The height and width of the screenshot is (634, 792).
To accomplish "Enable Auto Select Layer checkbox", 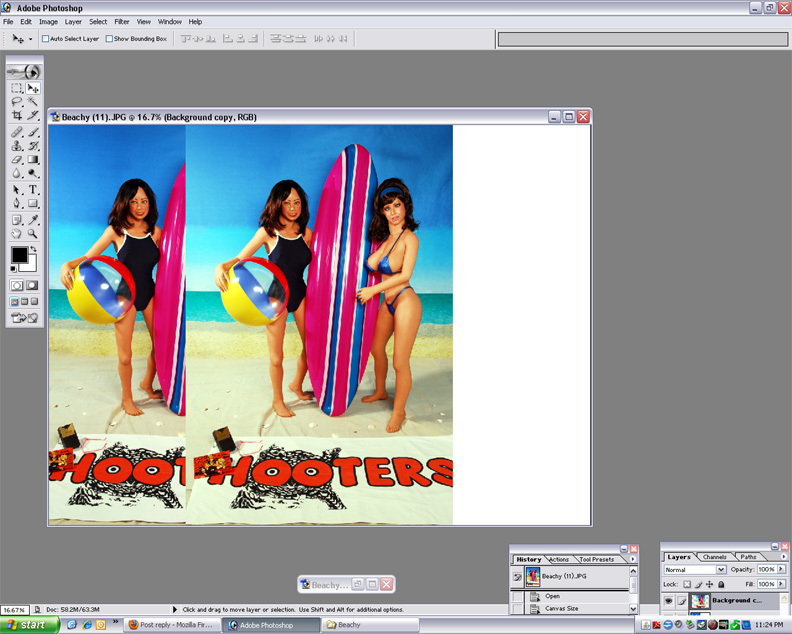I will coord(45,39).
